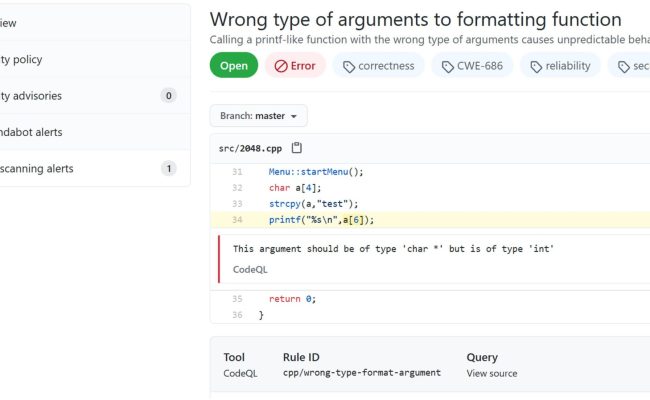Click the green Open status badge
Image resolution: width=650 pixels, height=400 pixels.
pyautogui.click(x=234, y=65)
